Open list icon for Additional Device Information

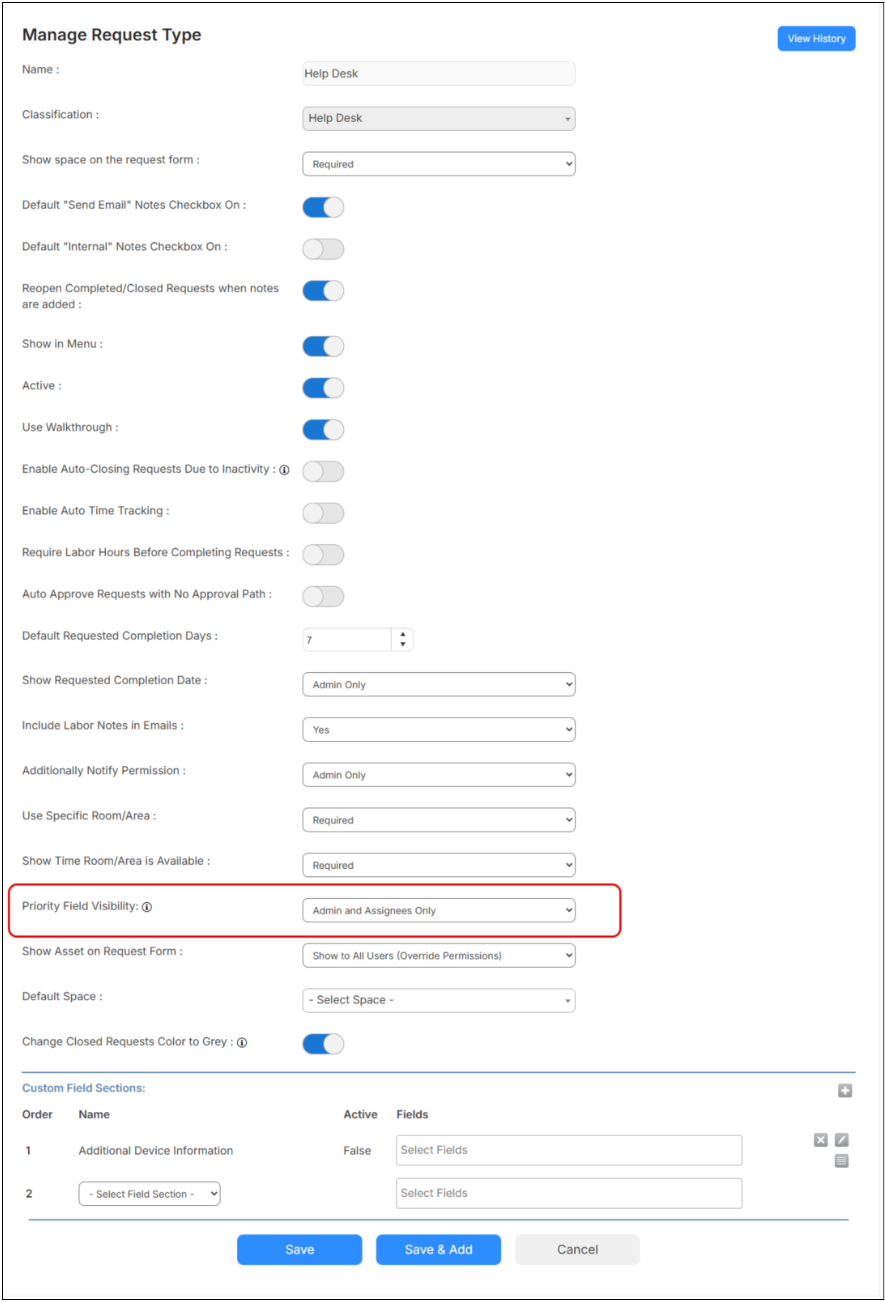click(842, 1161)
